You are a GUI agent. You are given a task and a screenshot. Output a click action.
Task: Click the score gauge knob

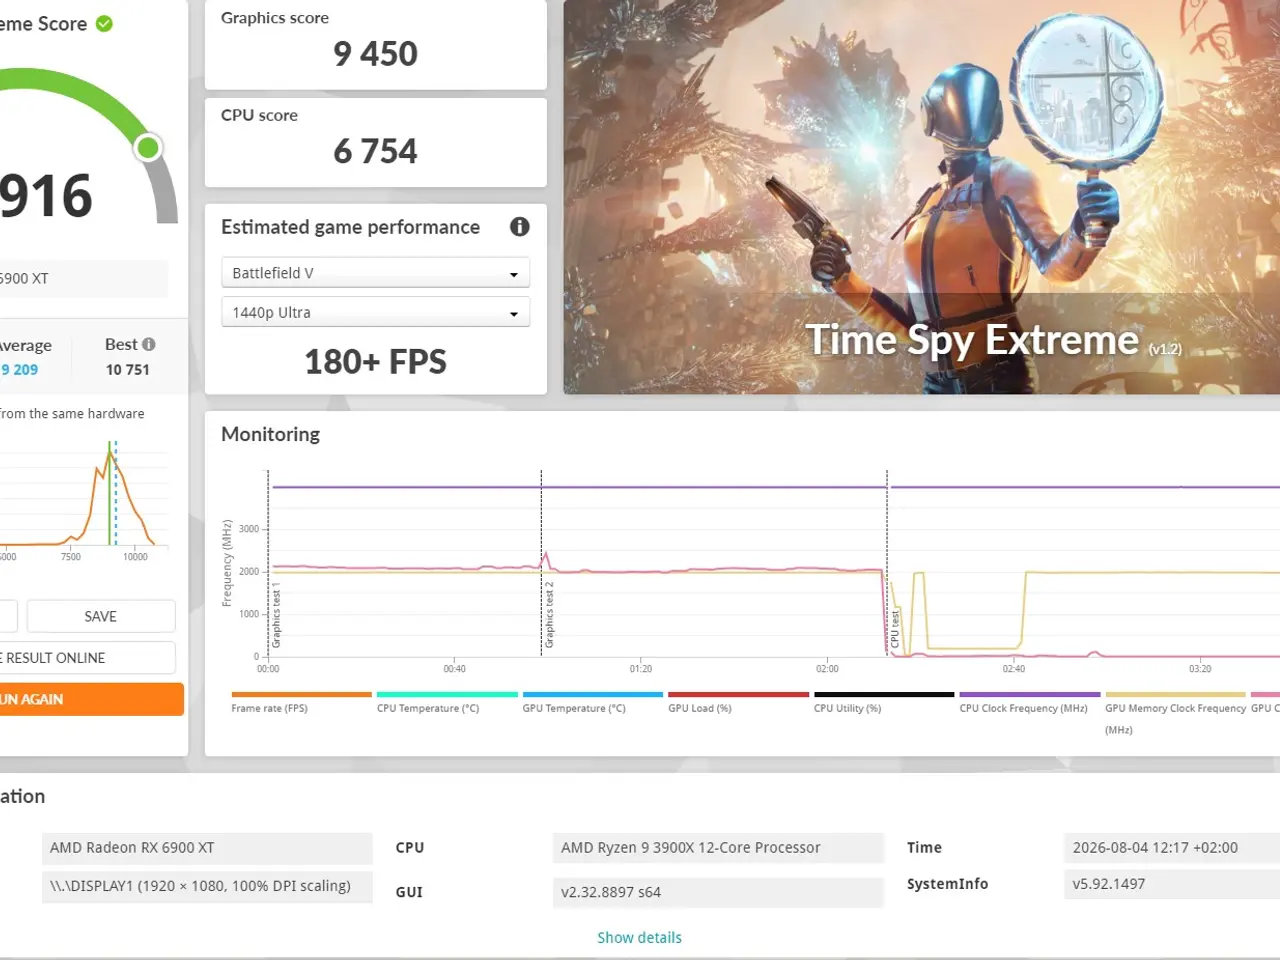[x=148, y=148]
